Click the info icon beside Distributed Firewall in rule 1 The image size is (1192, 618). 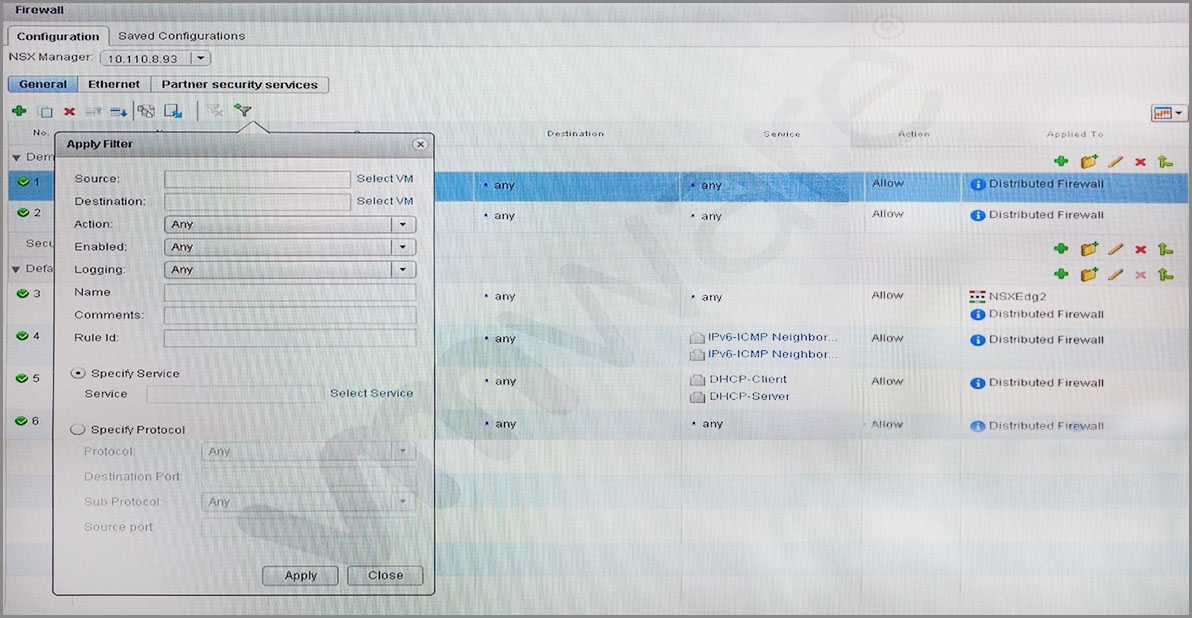pyautogui.click(x=978, y=185)
